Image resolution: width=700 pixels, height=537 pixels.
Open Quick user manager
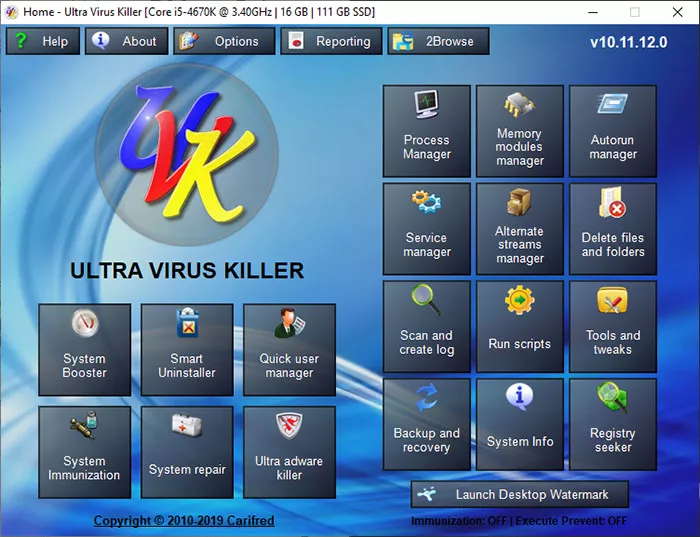[289, 350]
